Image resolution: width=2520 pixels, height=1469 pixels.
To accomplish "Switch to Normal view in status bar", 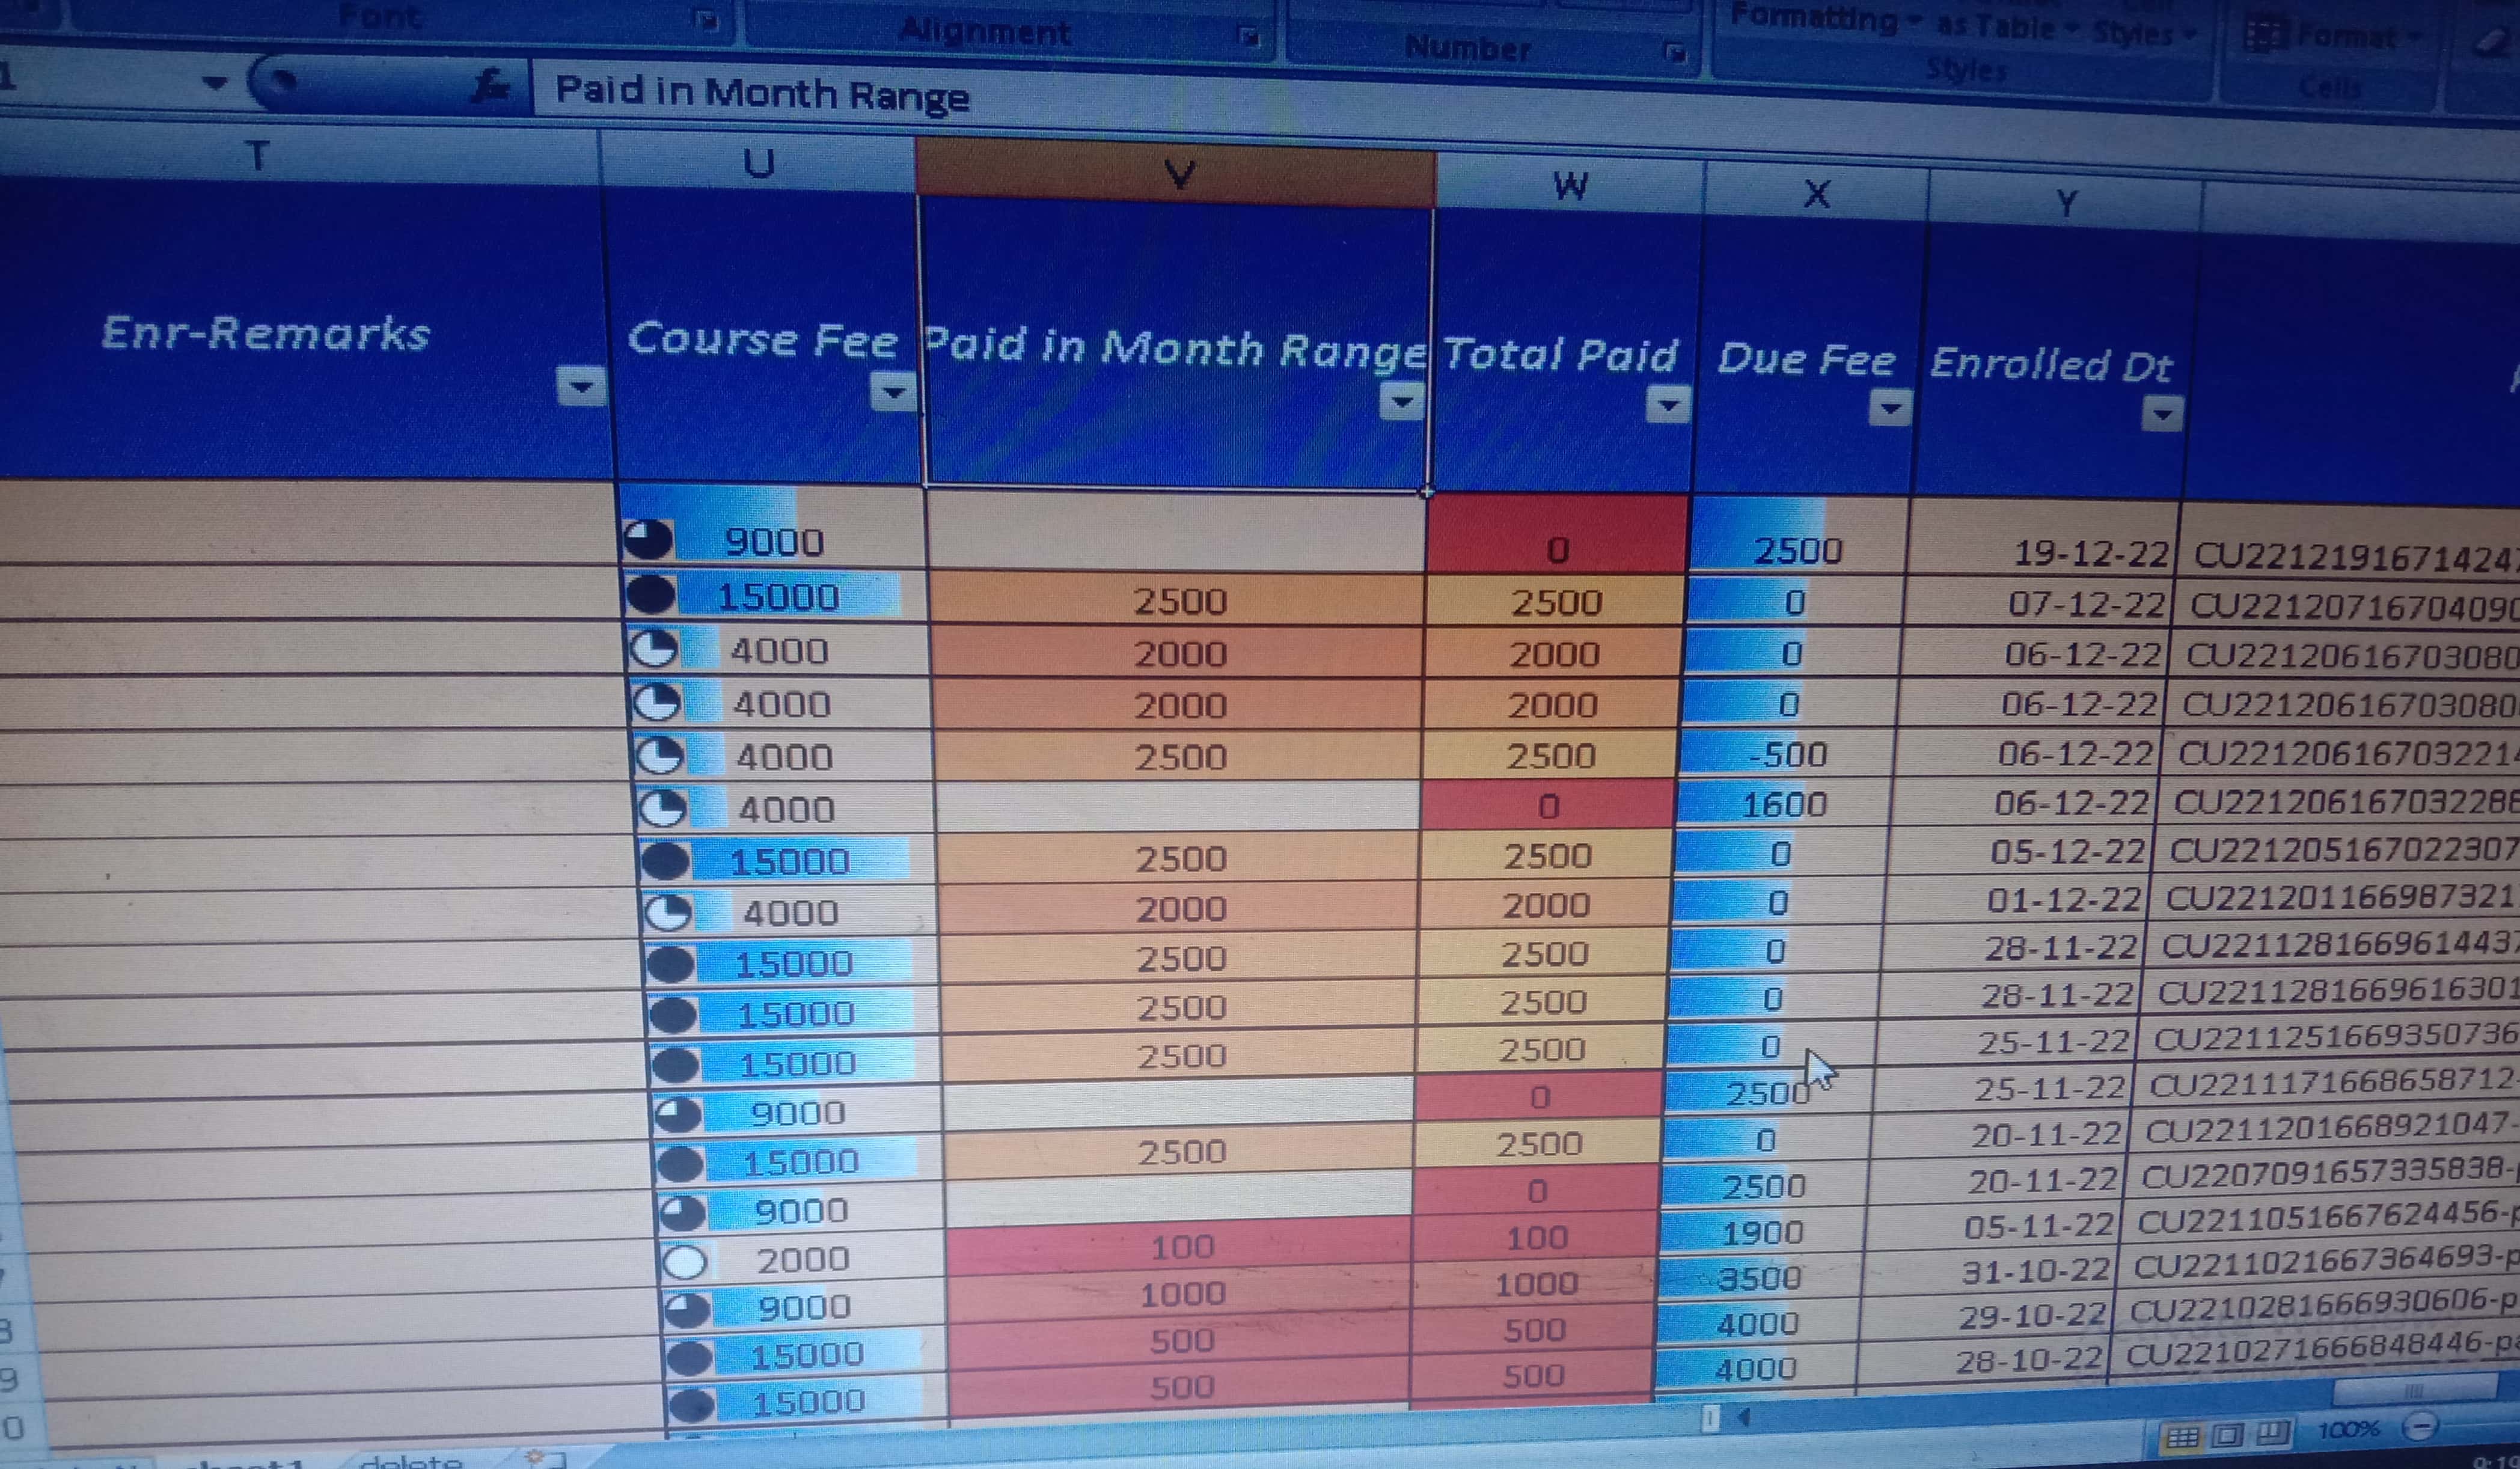I will point(2182,1437).
